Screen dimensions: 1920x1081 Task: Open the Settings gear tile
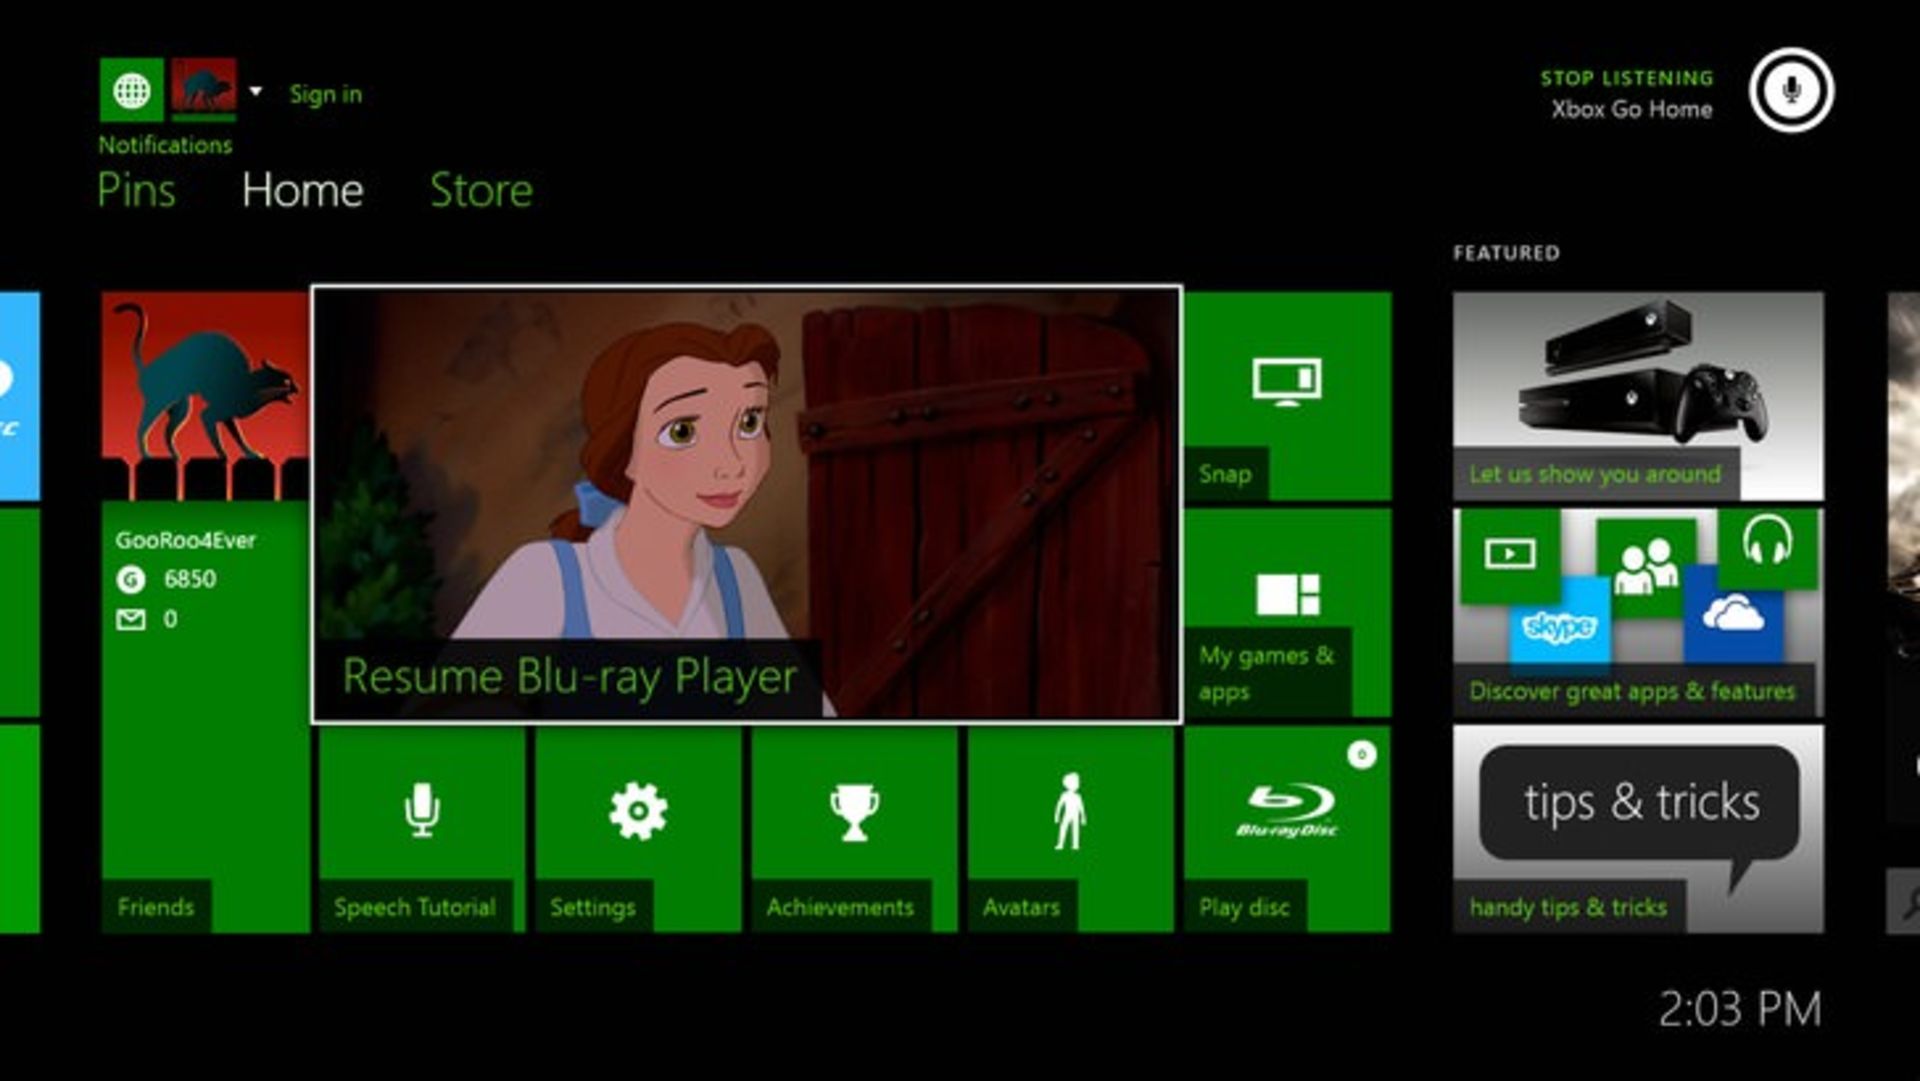point(638,830)
